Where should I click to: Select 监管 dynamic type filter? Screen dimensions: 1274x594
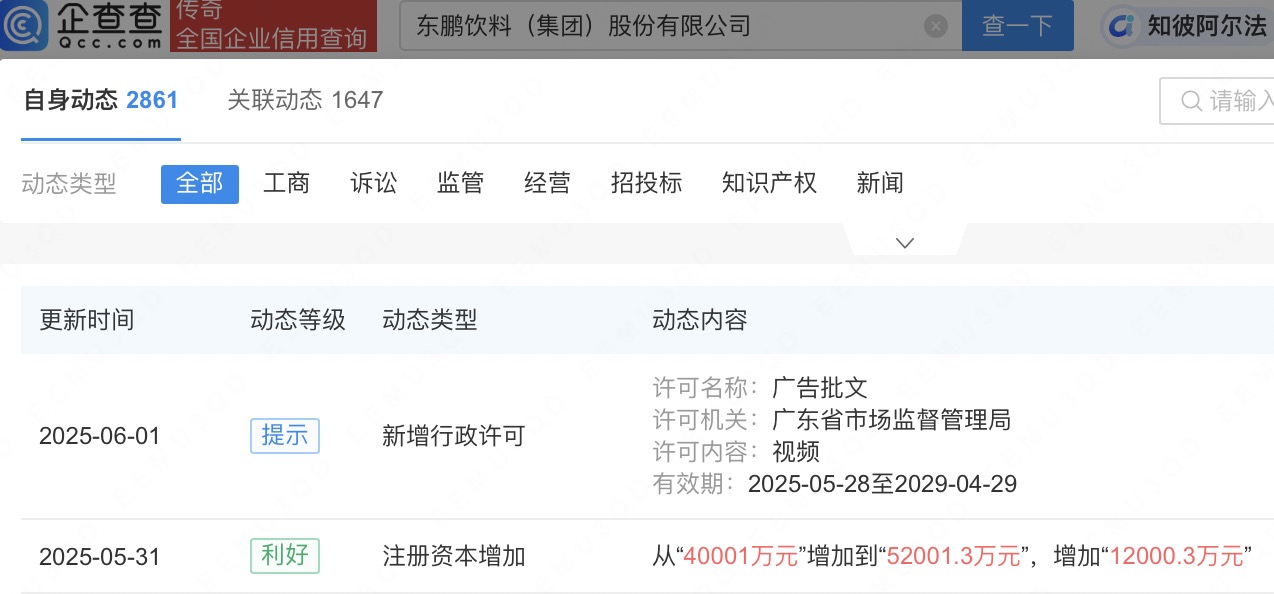(461, 183)
